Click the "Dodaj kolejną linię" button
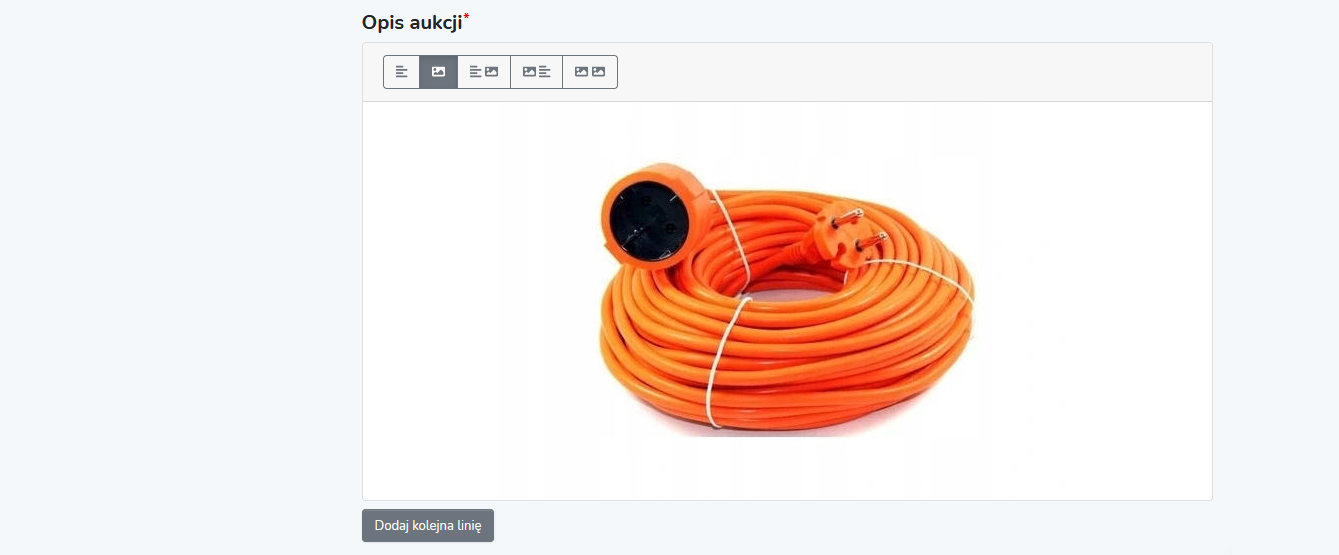Image resolution: width=1339 pixels, height=555 pixels. click(428, 526)
